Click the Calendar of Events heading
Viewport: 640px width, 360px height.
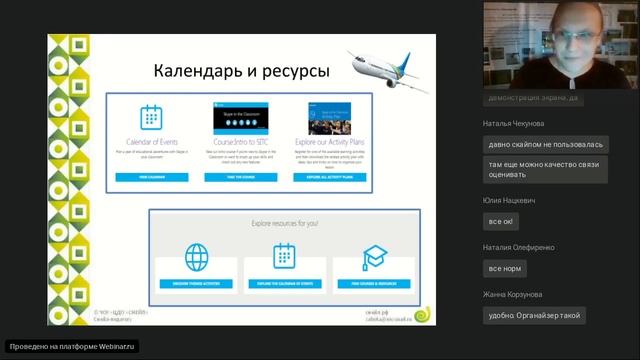coord(152,142)
